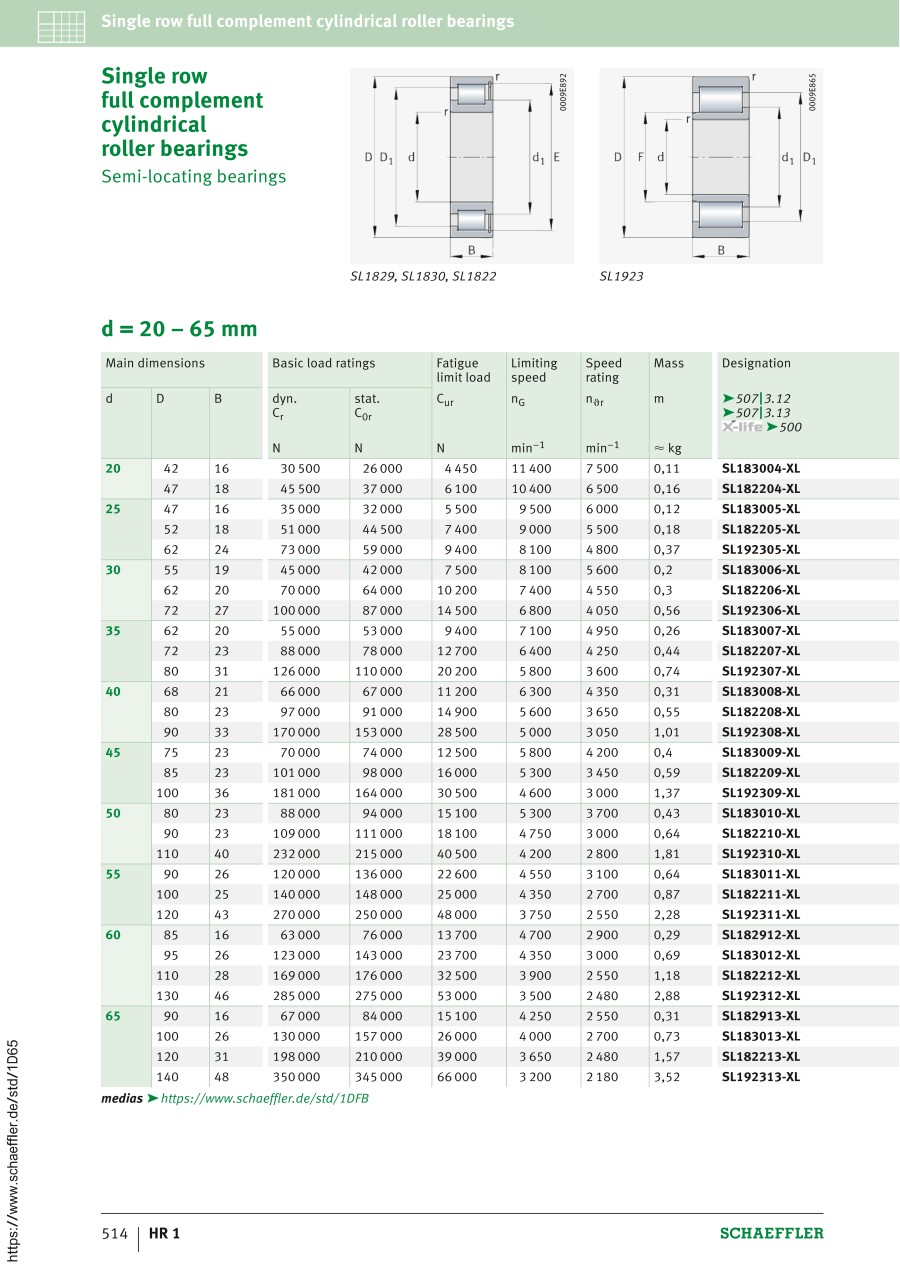
Task: Click the SL1923 bearing drawing
Action: point(713,165)
